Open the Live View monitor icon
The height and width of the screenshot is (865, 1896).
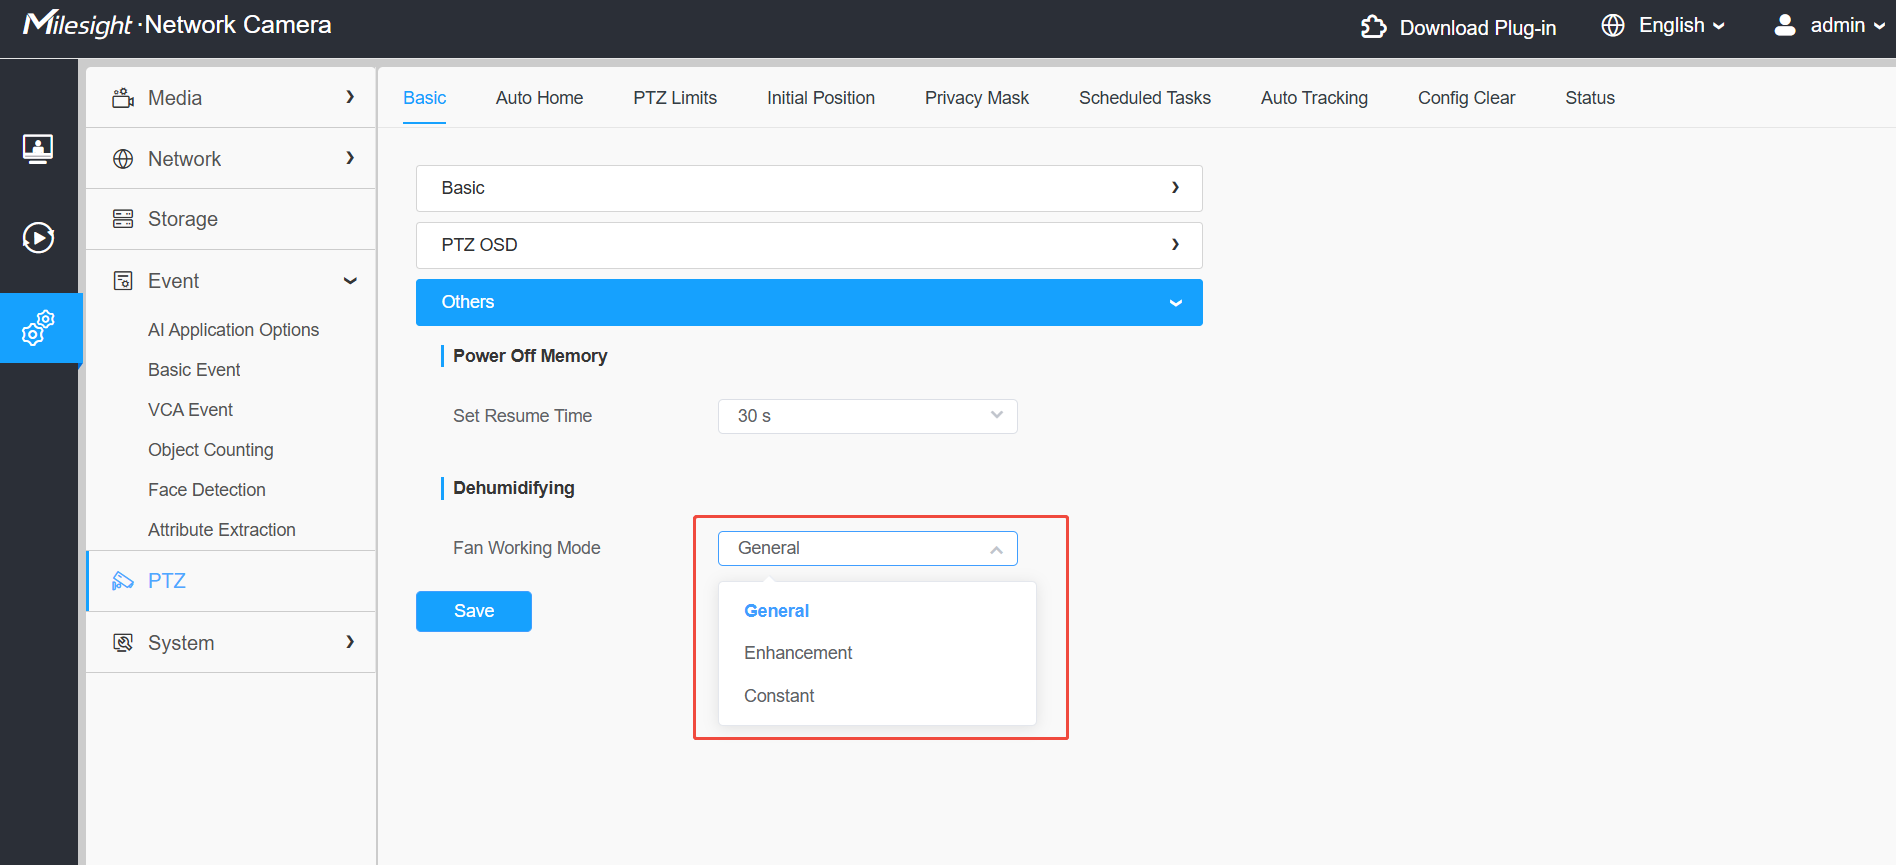tap(38, 149)
